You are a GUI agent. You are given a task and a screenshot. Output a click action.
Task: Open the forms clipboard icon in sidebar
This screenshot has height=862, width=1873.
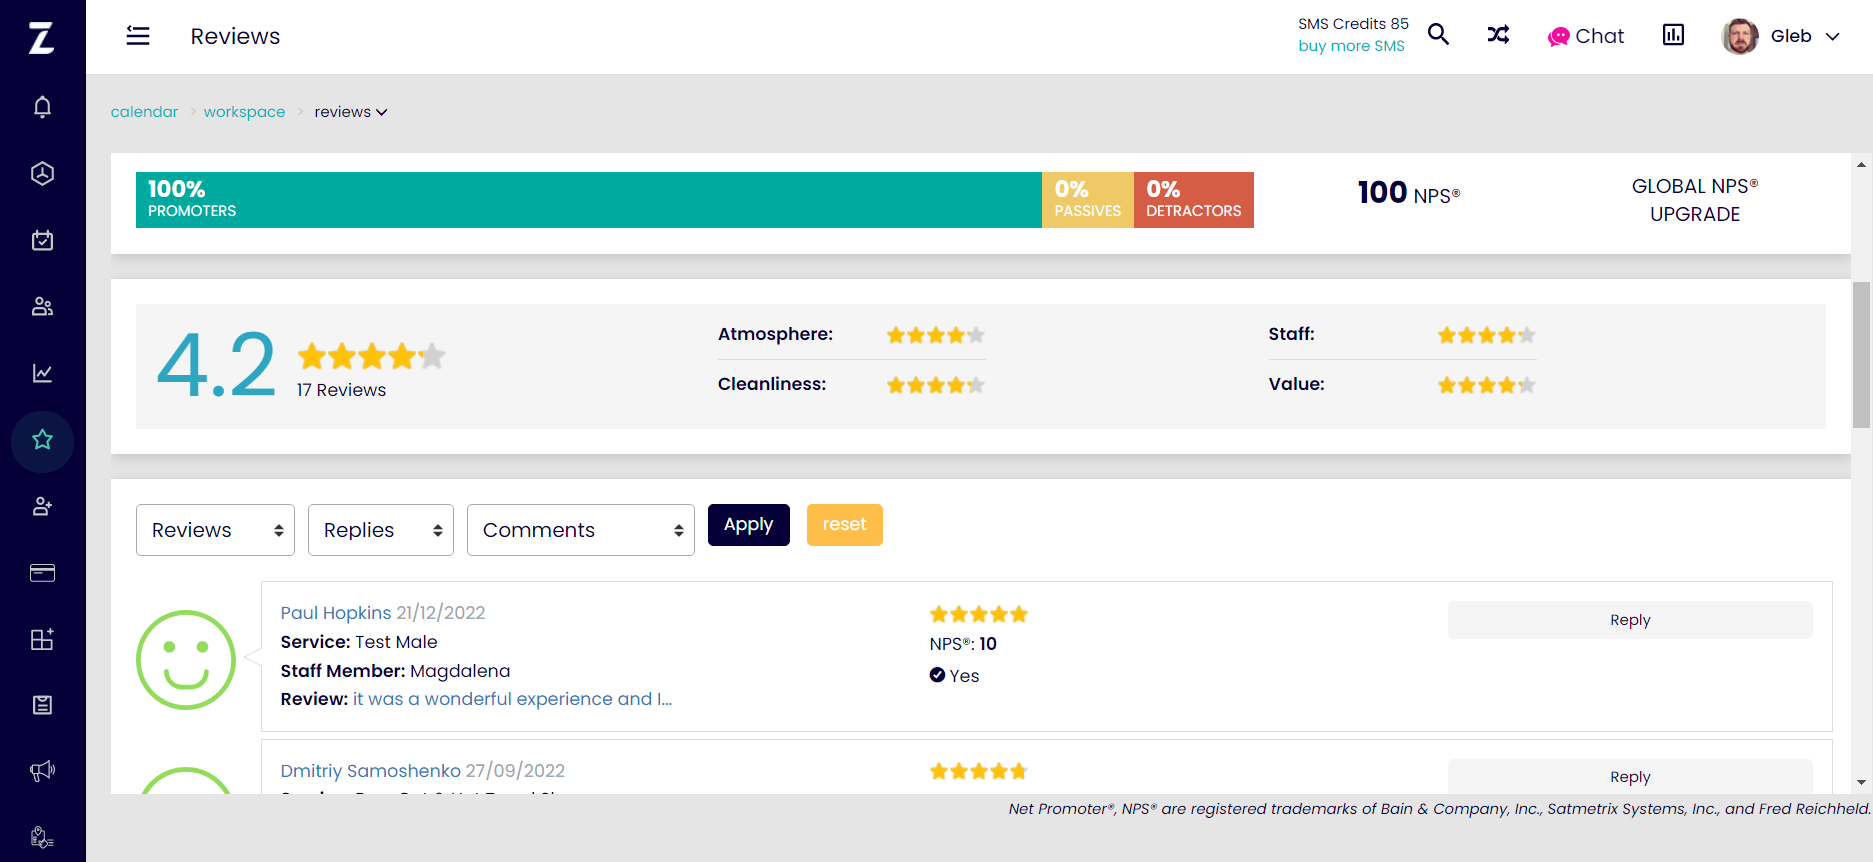pos(42,705)
